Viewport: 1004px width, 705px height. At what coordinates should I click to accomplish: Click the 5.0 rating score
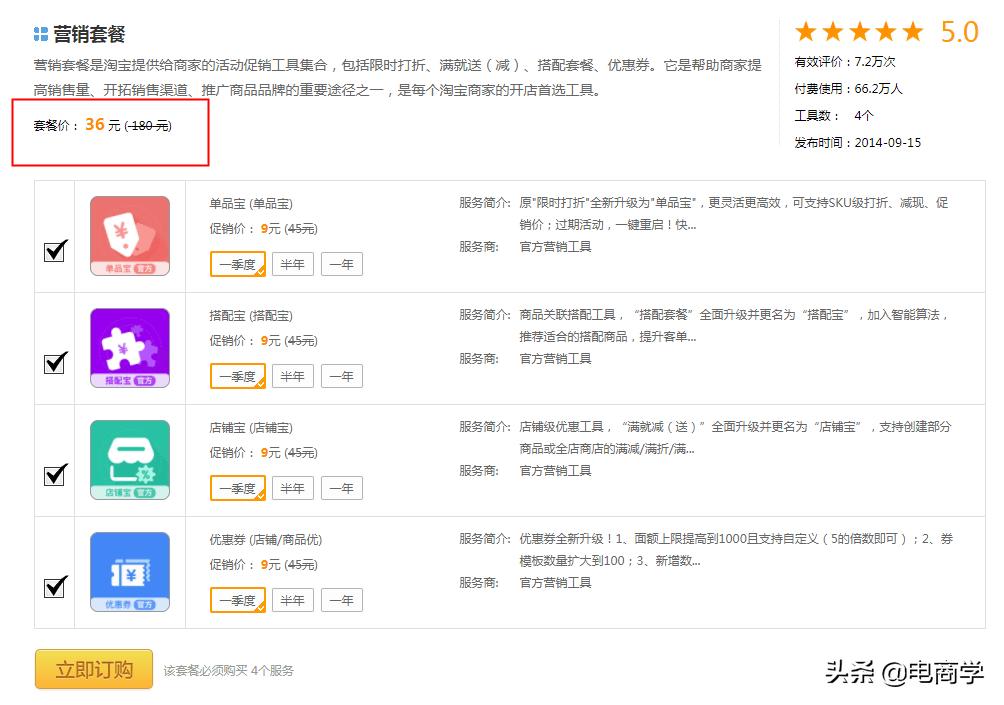coord(961,33)
